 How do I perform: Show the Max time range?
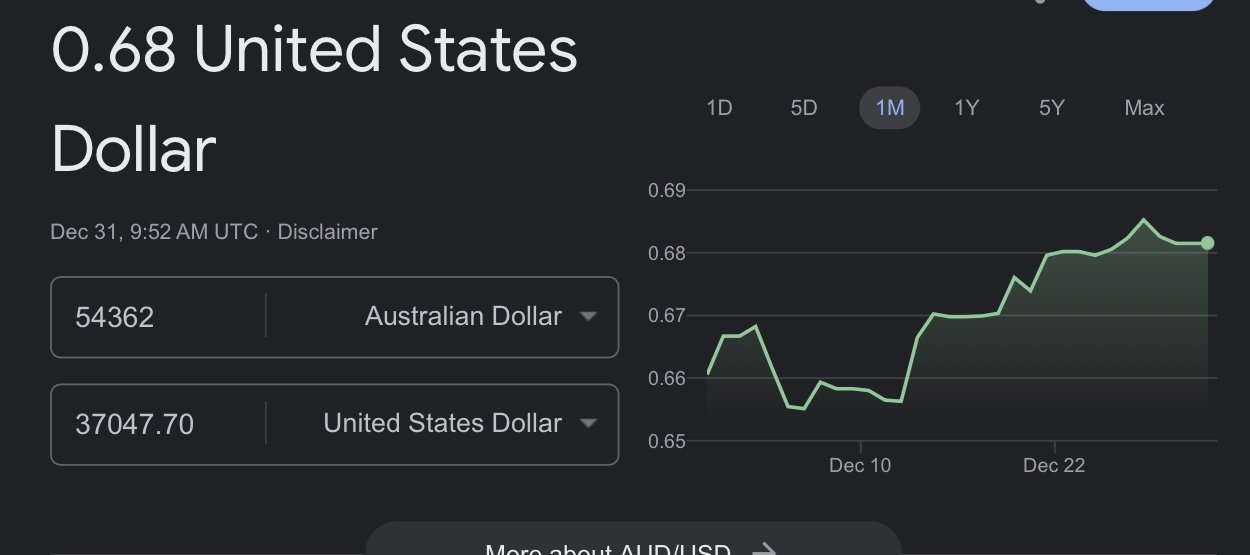(1144, 108)
